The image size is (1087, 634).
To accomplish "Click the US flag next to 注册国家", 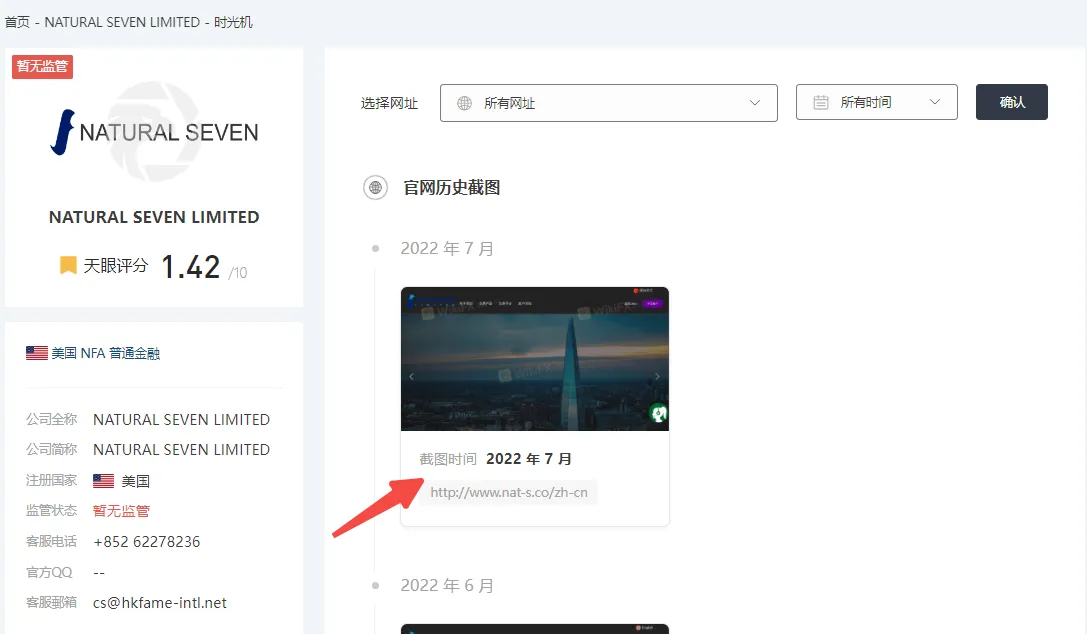I will point(103,481).
